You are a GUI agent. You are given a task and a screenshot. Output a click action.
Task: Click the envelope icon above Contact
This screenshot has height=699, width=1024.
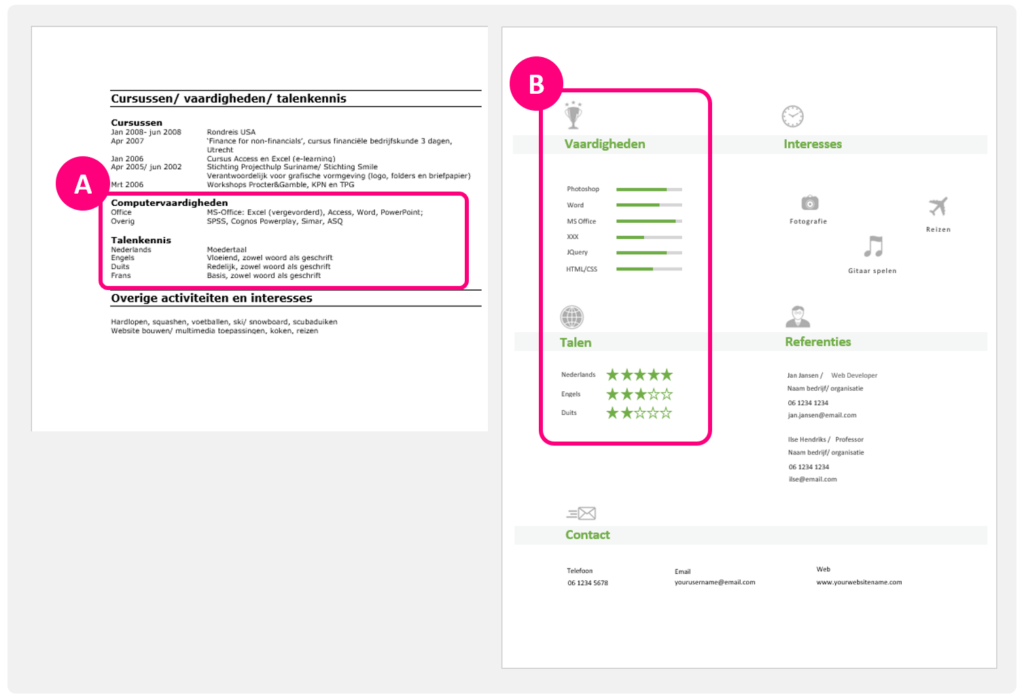581,513
